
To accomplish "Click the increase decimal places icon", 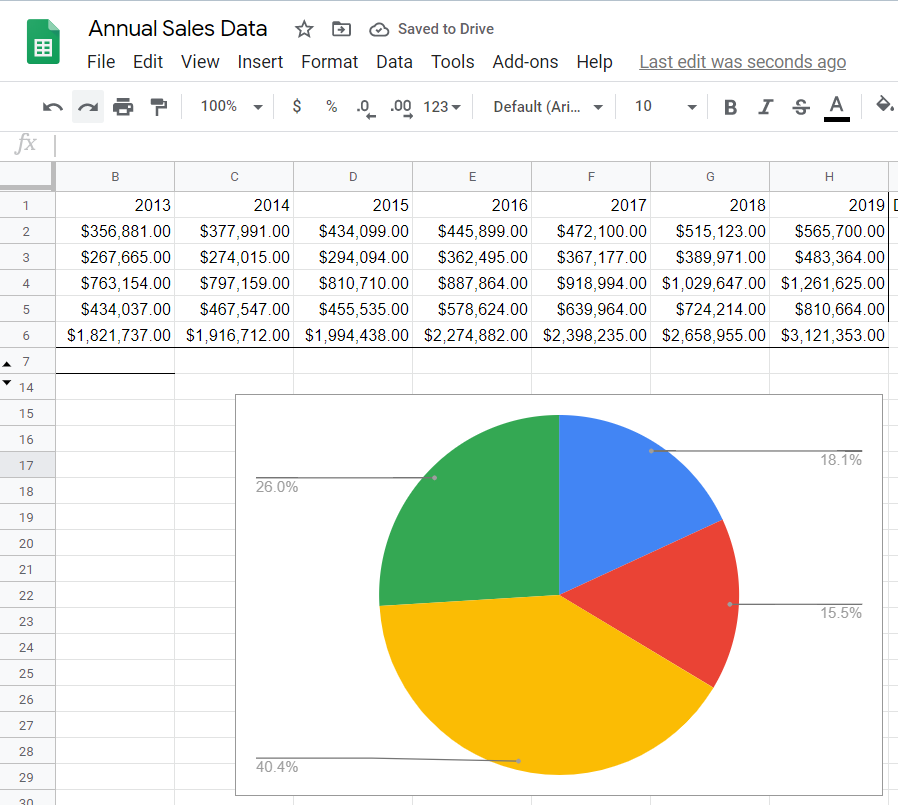I will click(401, 106).
